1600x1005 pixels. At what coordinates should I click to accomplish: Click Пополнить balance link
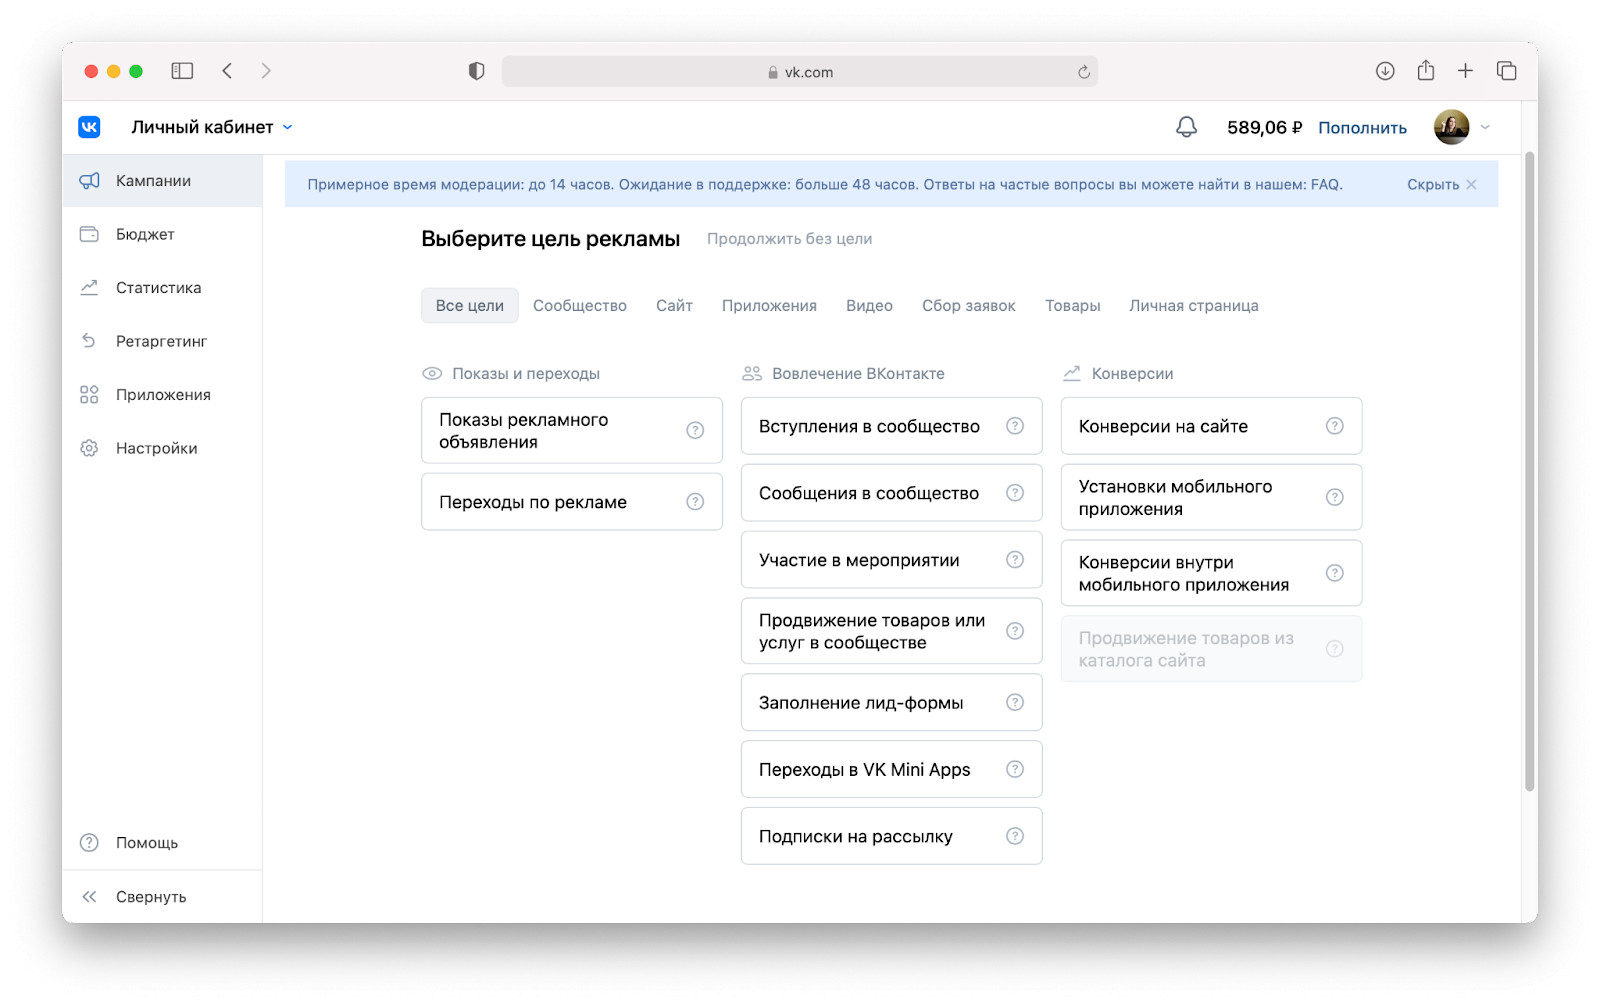point(1362,128)
